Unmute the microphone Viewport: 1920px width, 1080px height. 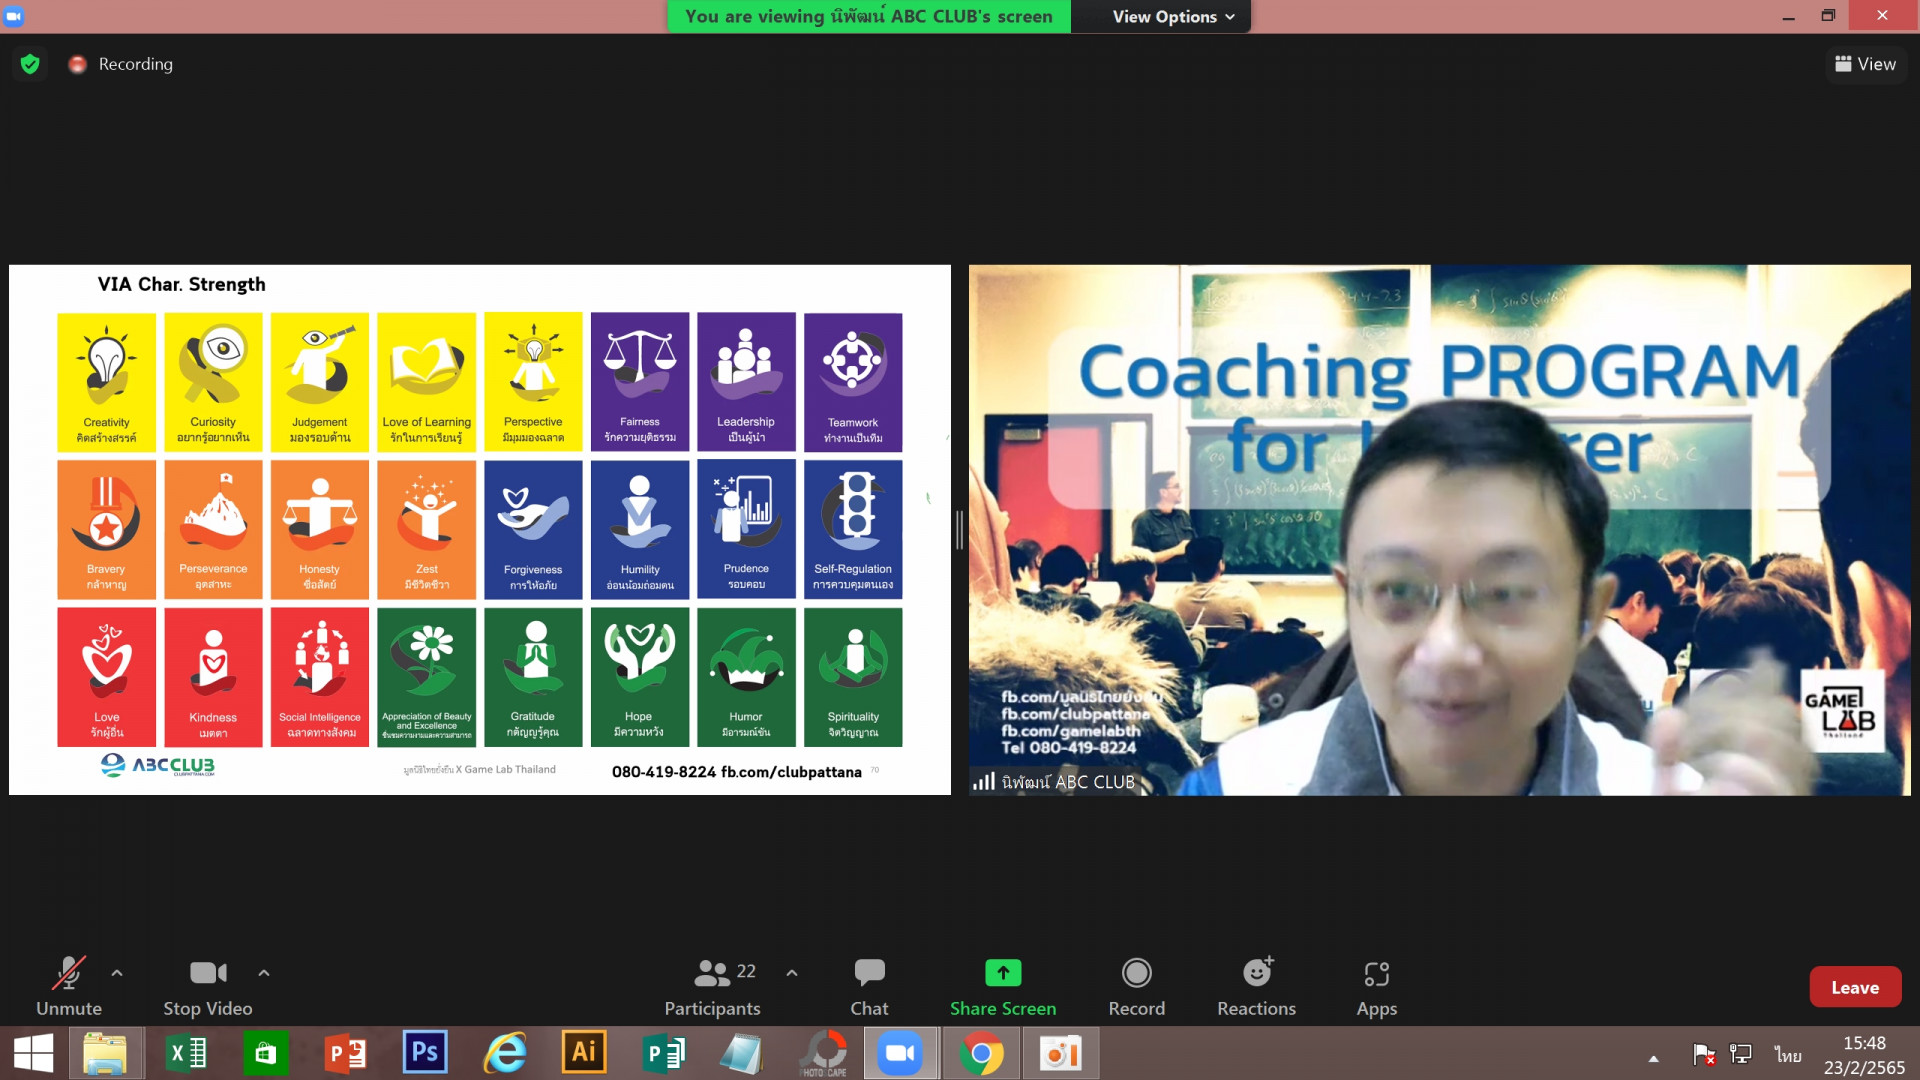click(x=69, y=987)
